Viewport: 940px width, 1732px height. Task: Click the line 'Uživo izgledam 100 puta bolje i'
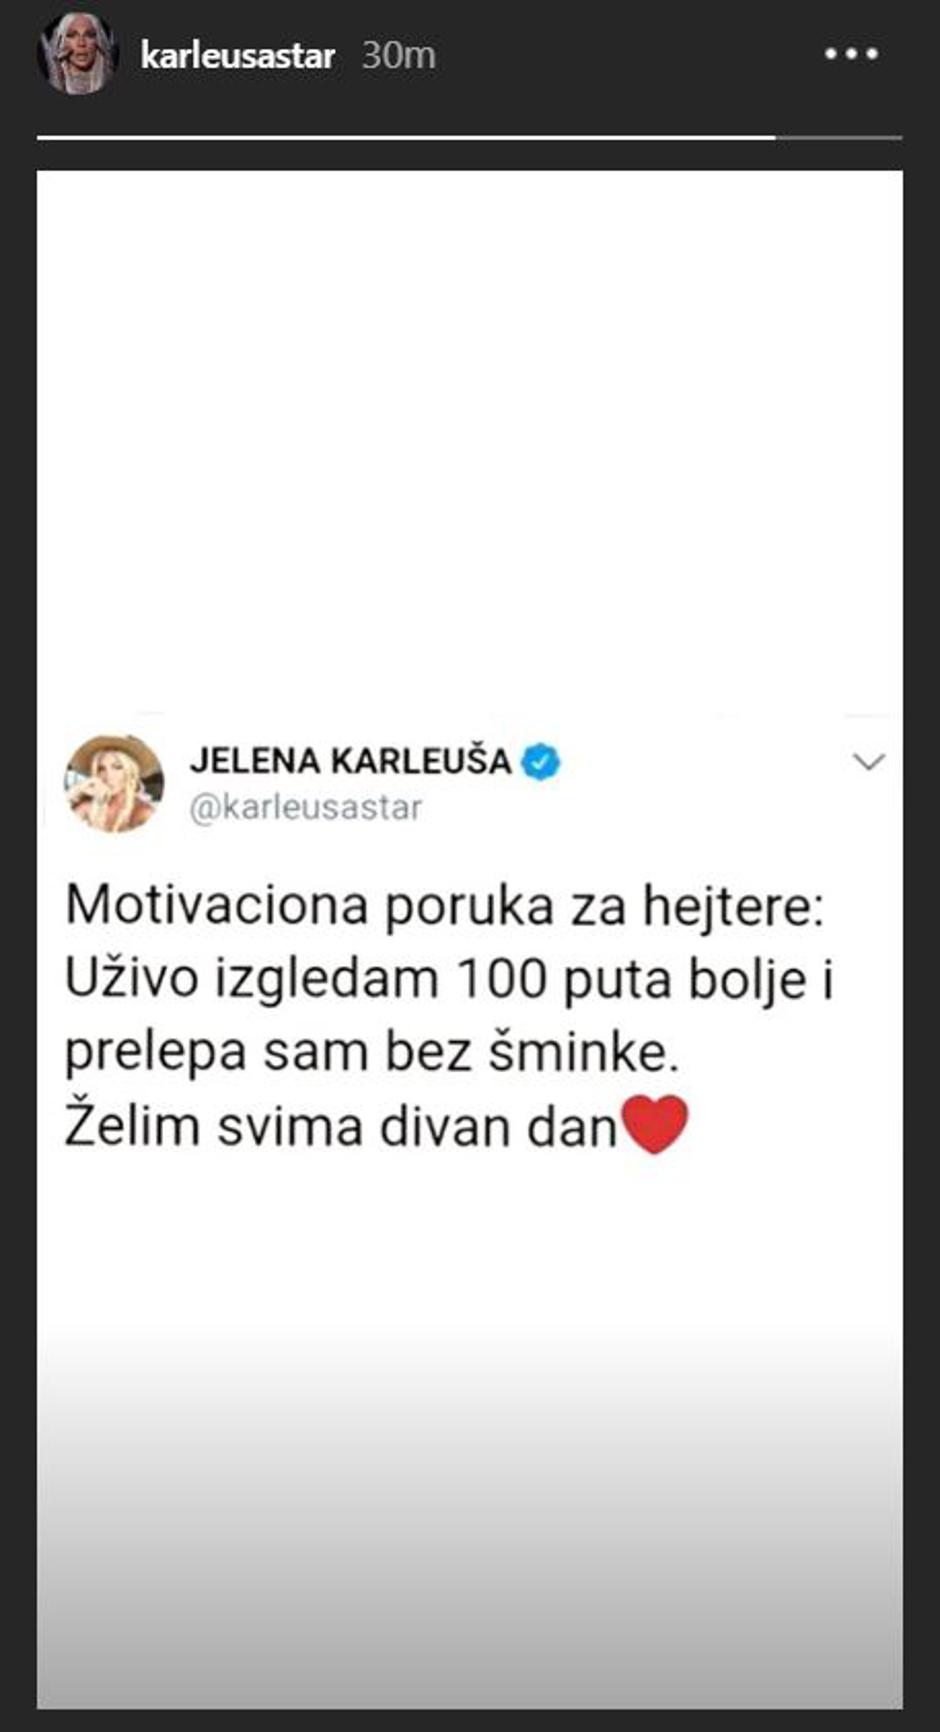(449, 979)
